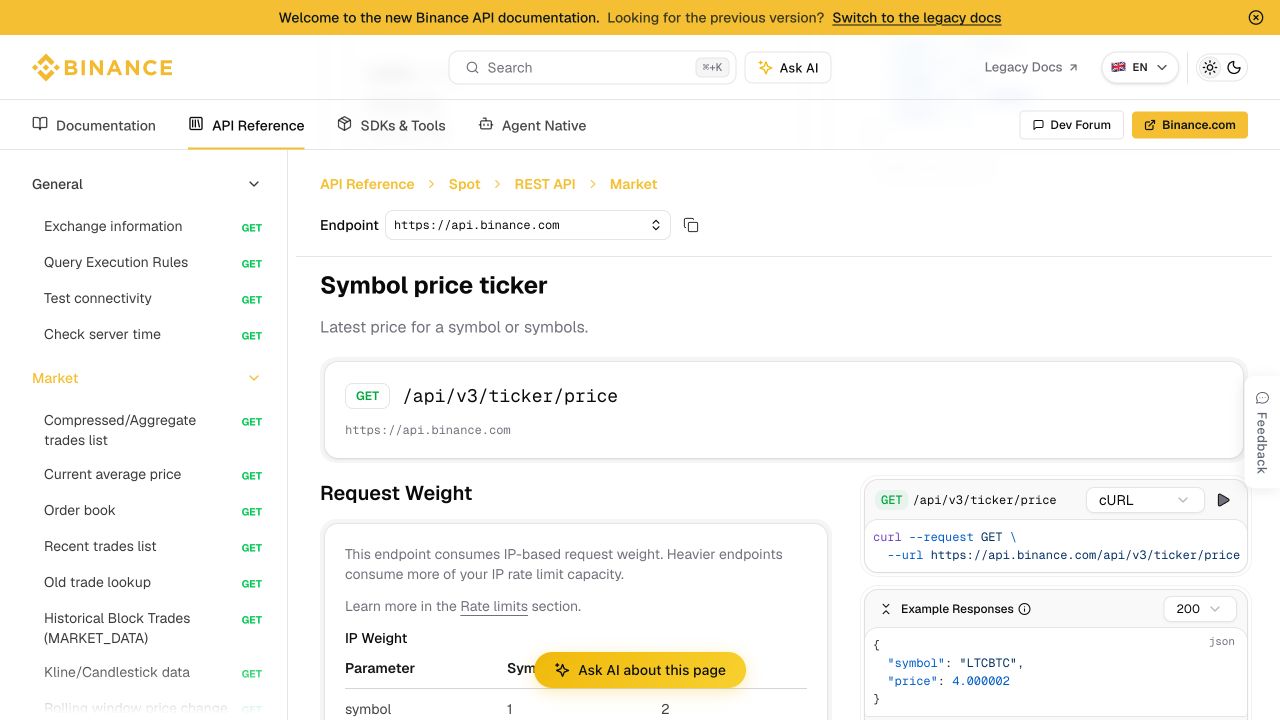
Task: Open Old trade lookup endpoint
Action: click(x=153, y=583)
